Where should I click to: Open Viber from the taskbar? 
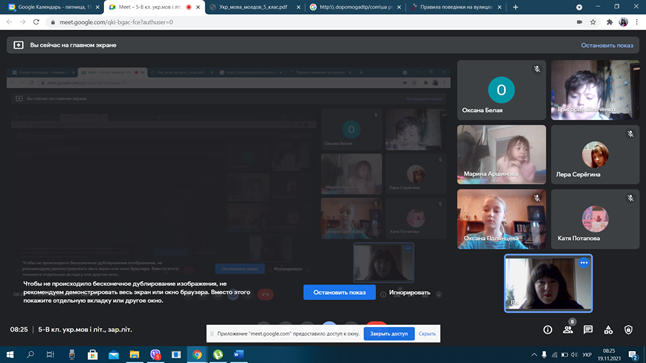pyautogui.click(x=155, y=354)
